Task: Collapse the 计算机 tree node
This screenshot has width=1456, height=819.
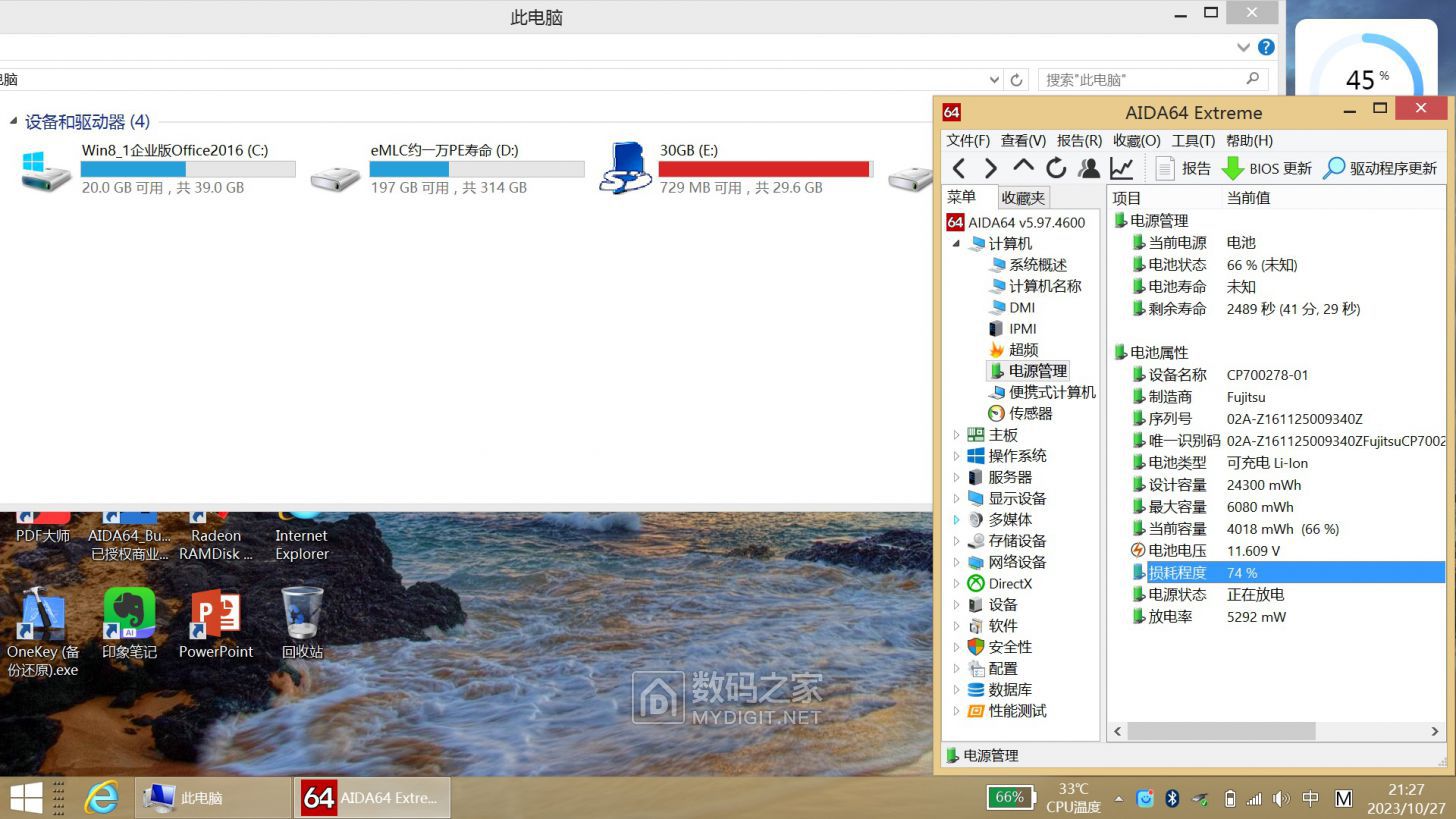Action: tap(956, 243)
